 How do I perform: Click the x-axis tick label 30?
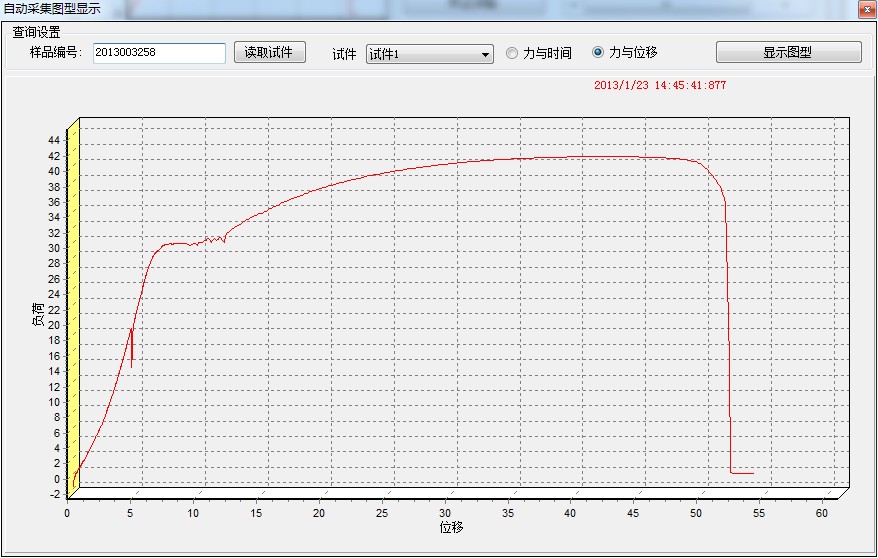pos(445,513)
